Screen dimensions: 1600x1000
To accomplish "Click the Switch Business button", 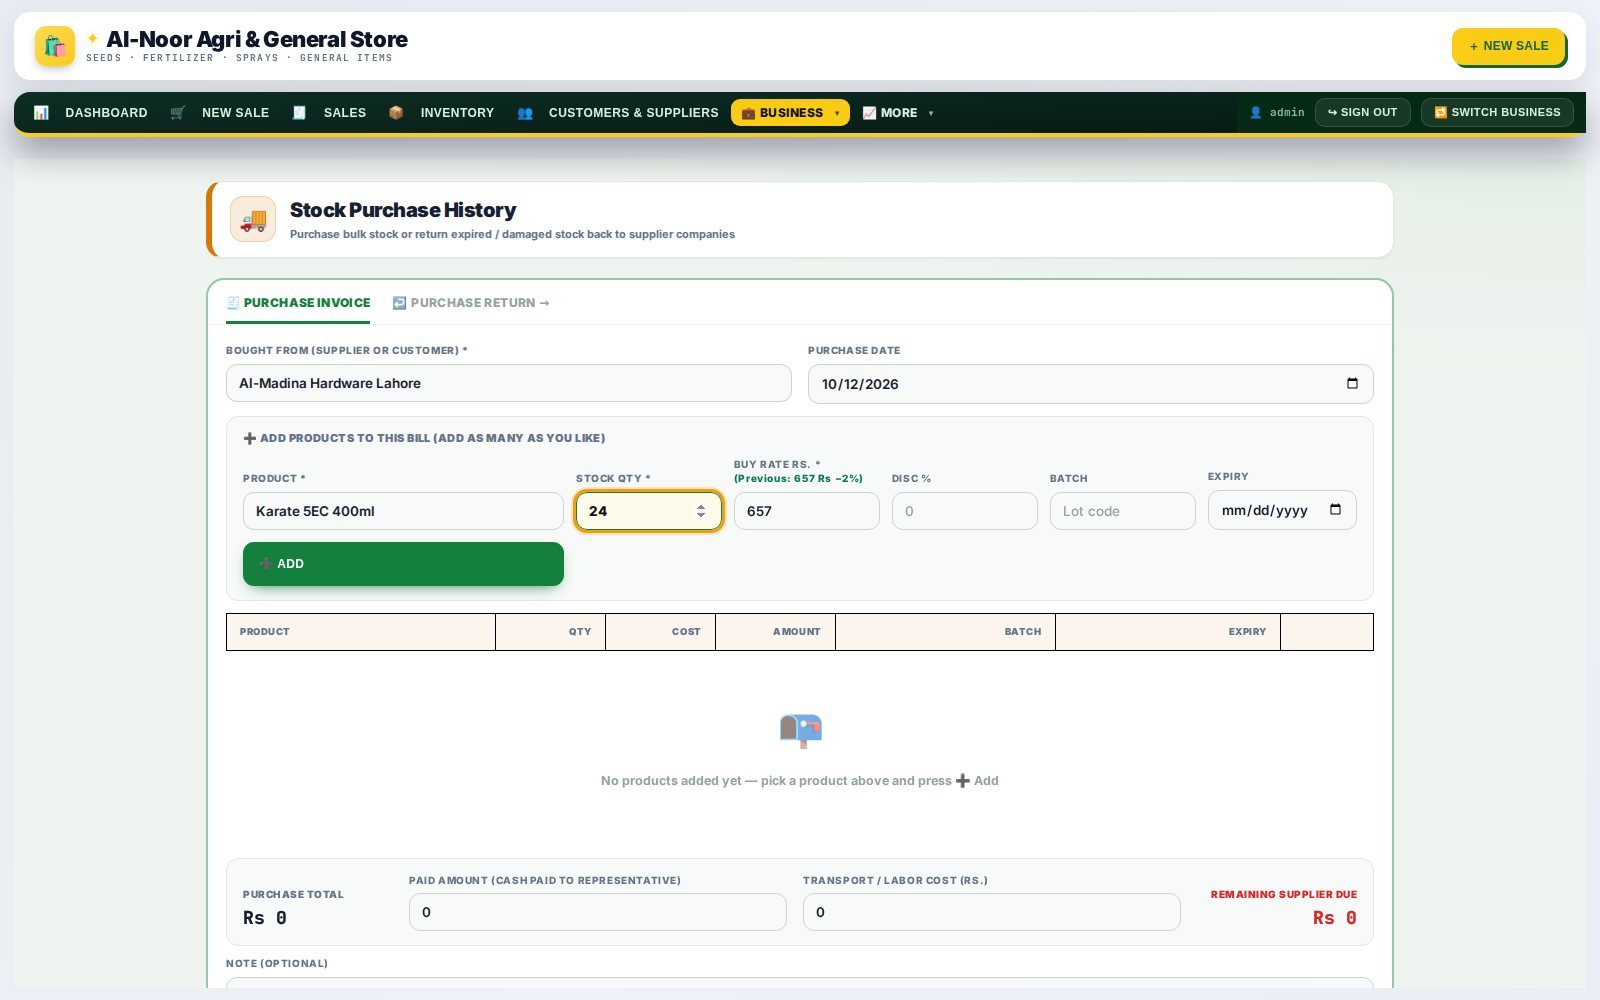I will (x=1497, y=112).
